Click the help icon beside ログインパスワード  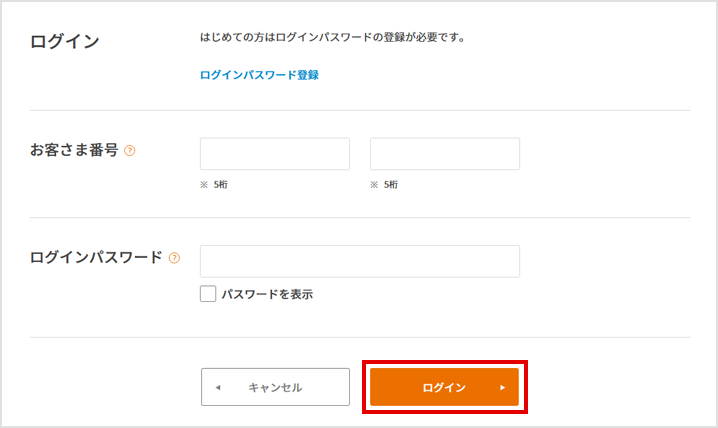pyautogui.click(x=174, y=257)
